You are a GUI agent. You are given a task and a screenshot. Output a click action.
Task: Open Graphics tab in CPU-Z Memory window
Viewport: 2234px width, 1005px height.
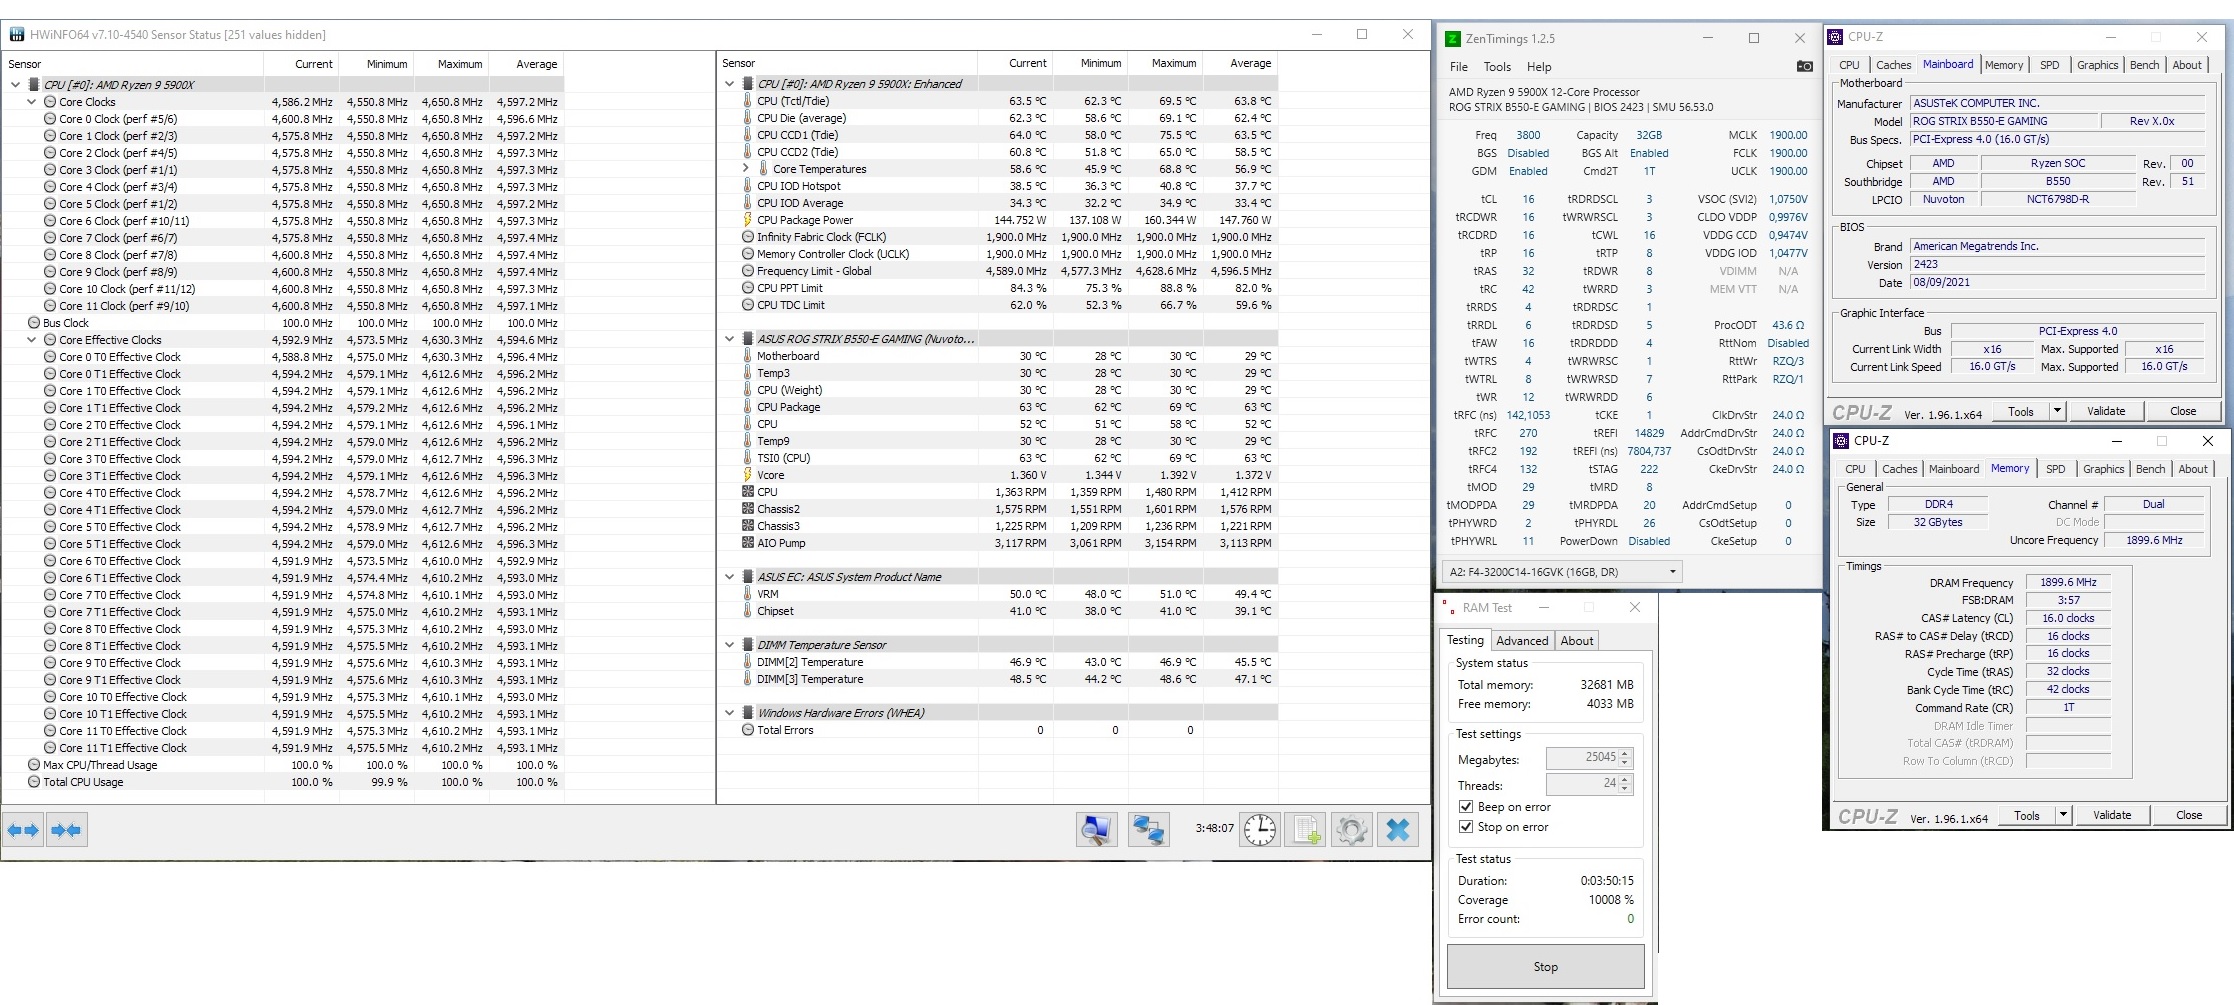pyautogui.click(x=2104, y=469)
